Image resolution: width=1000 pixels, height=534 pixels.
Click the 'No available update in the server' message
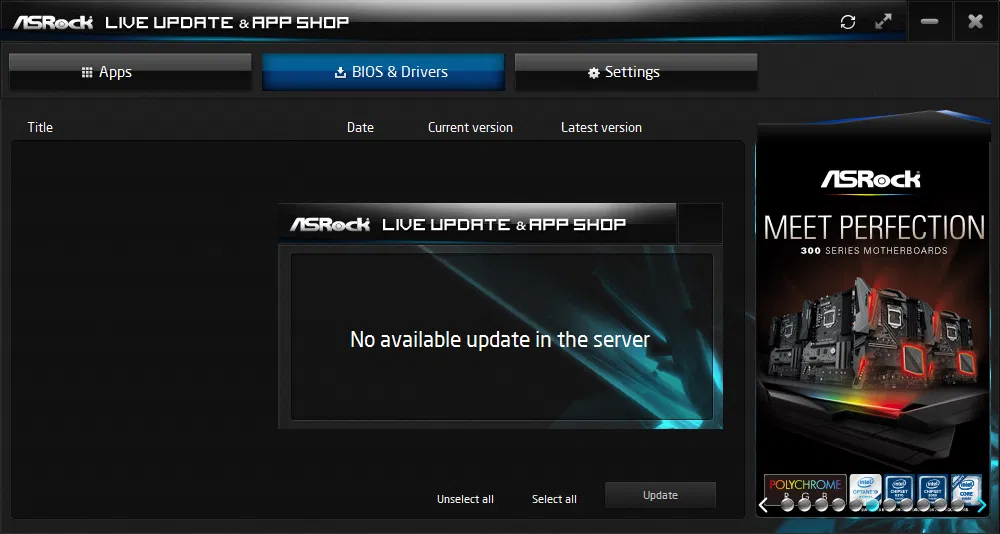[500, 339]
